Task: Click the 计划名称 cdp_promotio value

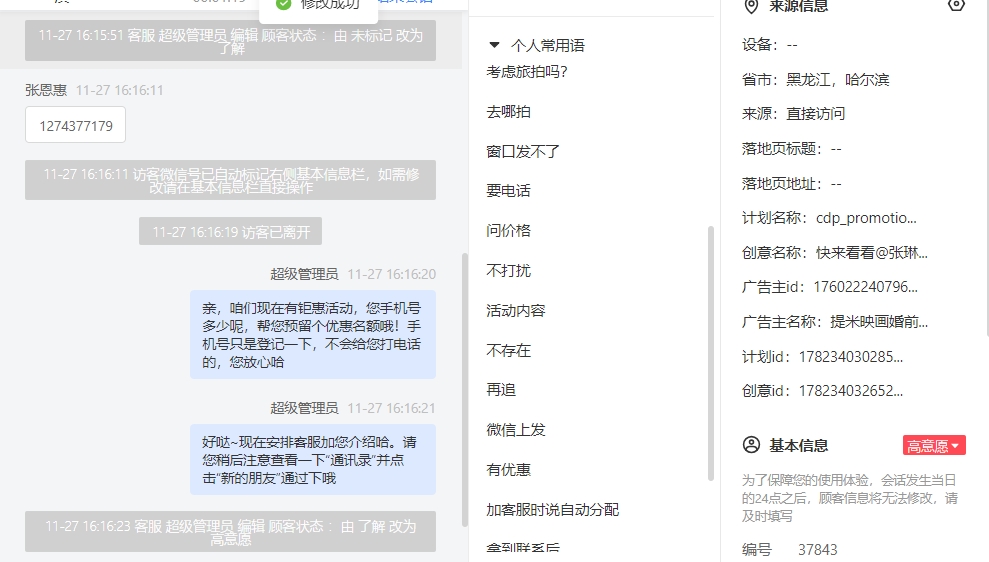Action: pyautogui.click(x=866, y=218)
